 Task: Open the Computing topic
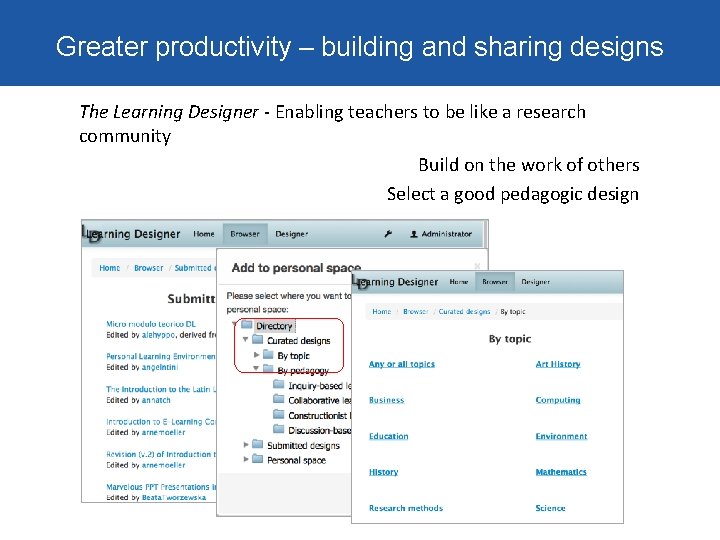click(x=558, y=400)
